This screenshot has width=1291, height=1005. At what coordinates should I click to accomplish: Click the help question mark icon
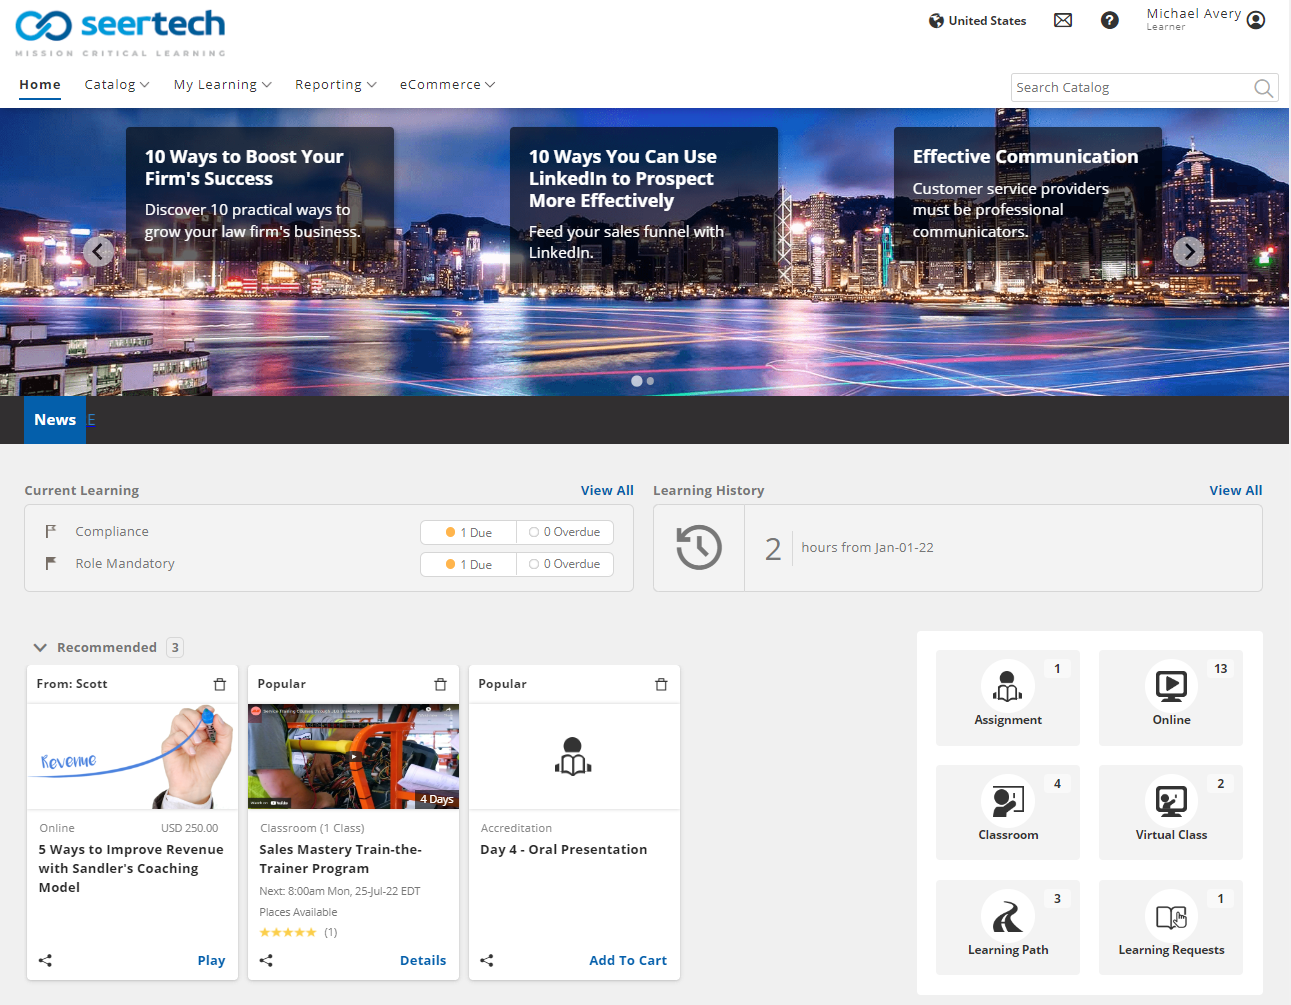coord(1109,20)
